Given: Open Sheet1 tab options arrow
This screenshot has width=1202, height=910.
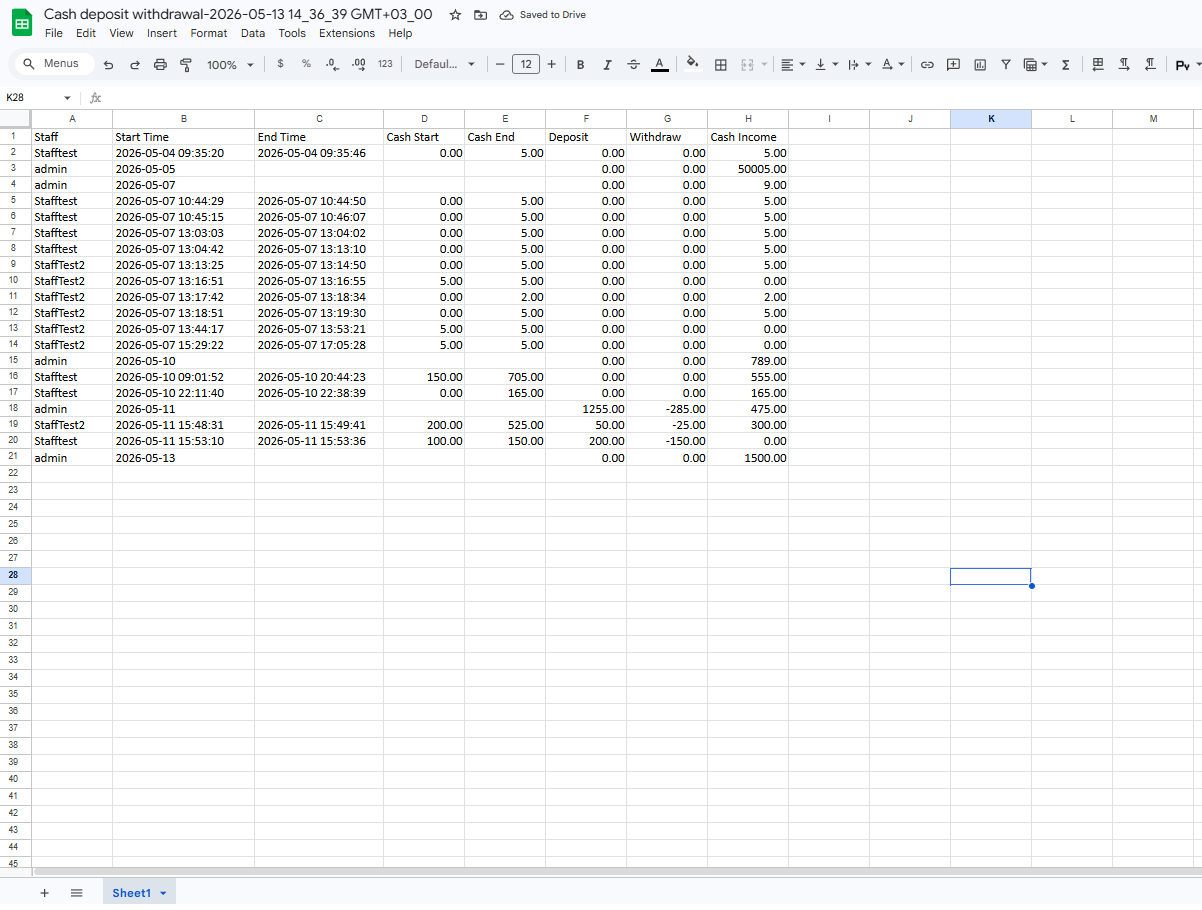Looking at the screenshot, I should click(x=163, y=893).
